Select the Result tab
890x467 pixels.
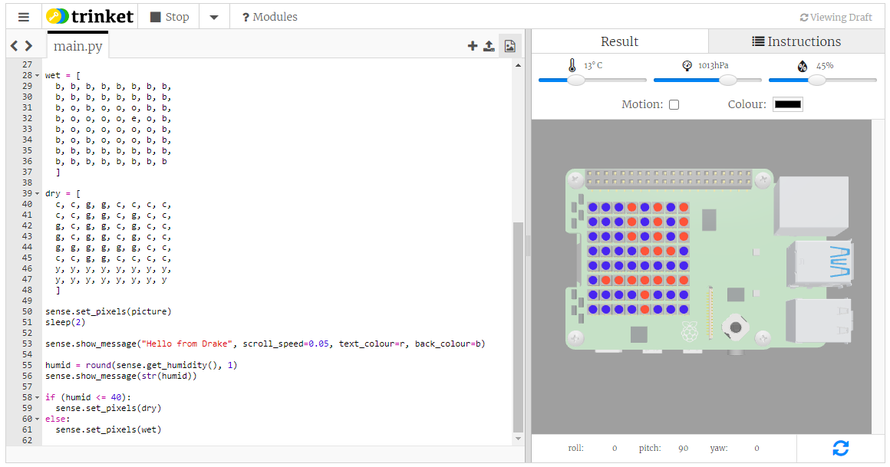click(x=619, y=41)
